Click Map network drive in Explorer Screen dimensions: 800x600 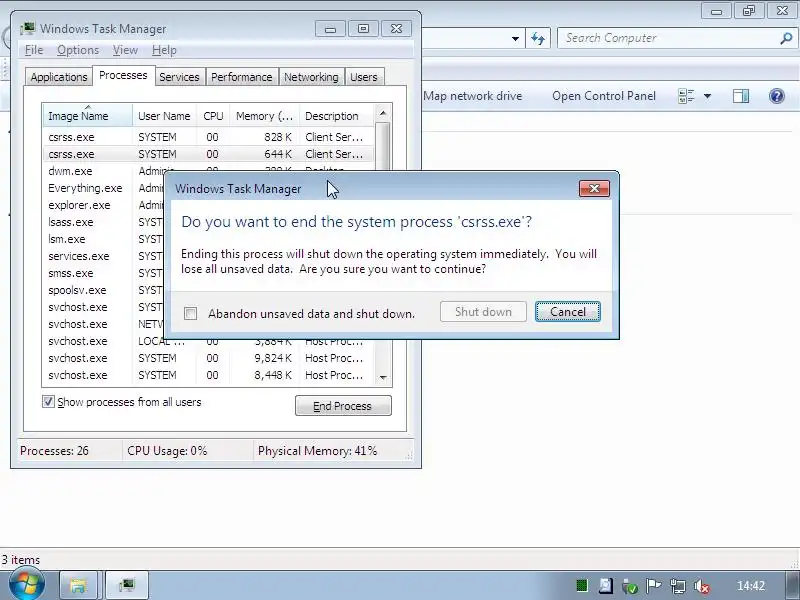(x=472, y=96)
